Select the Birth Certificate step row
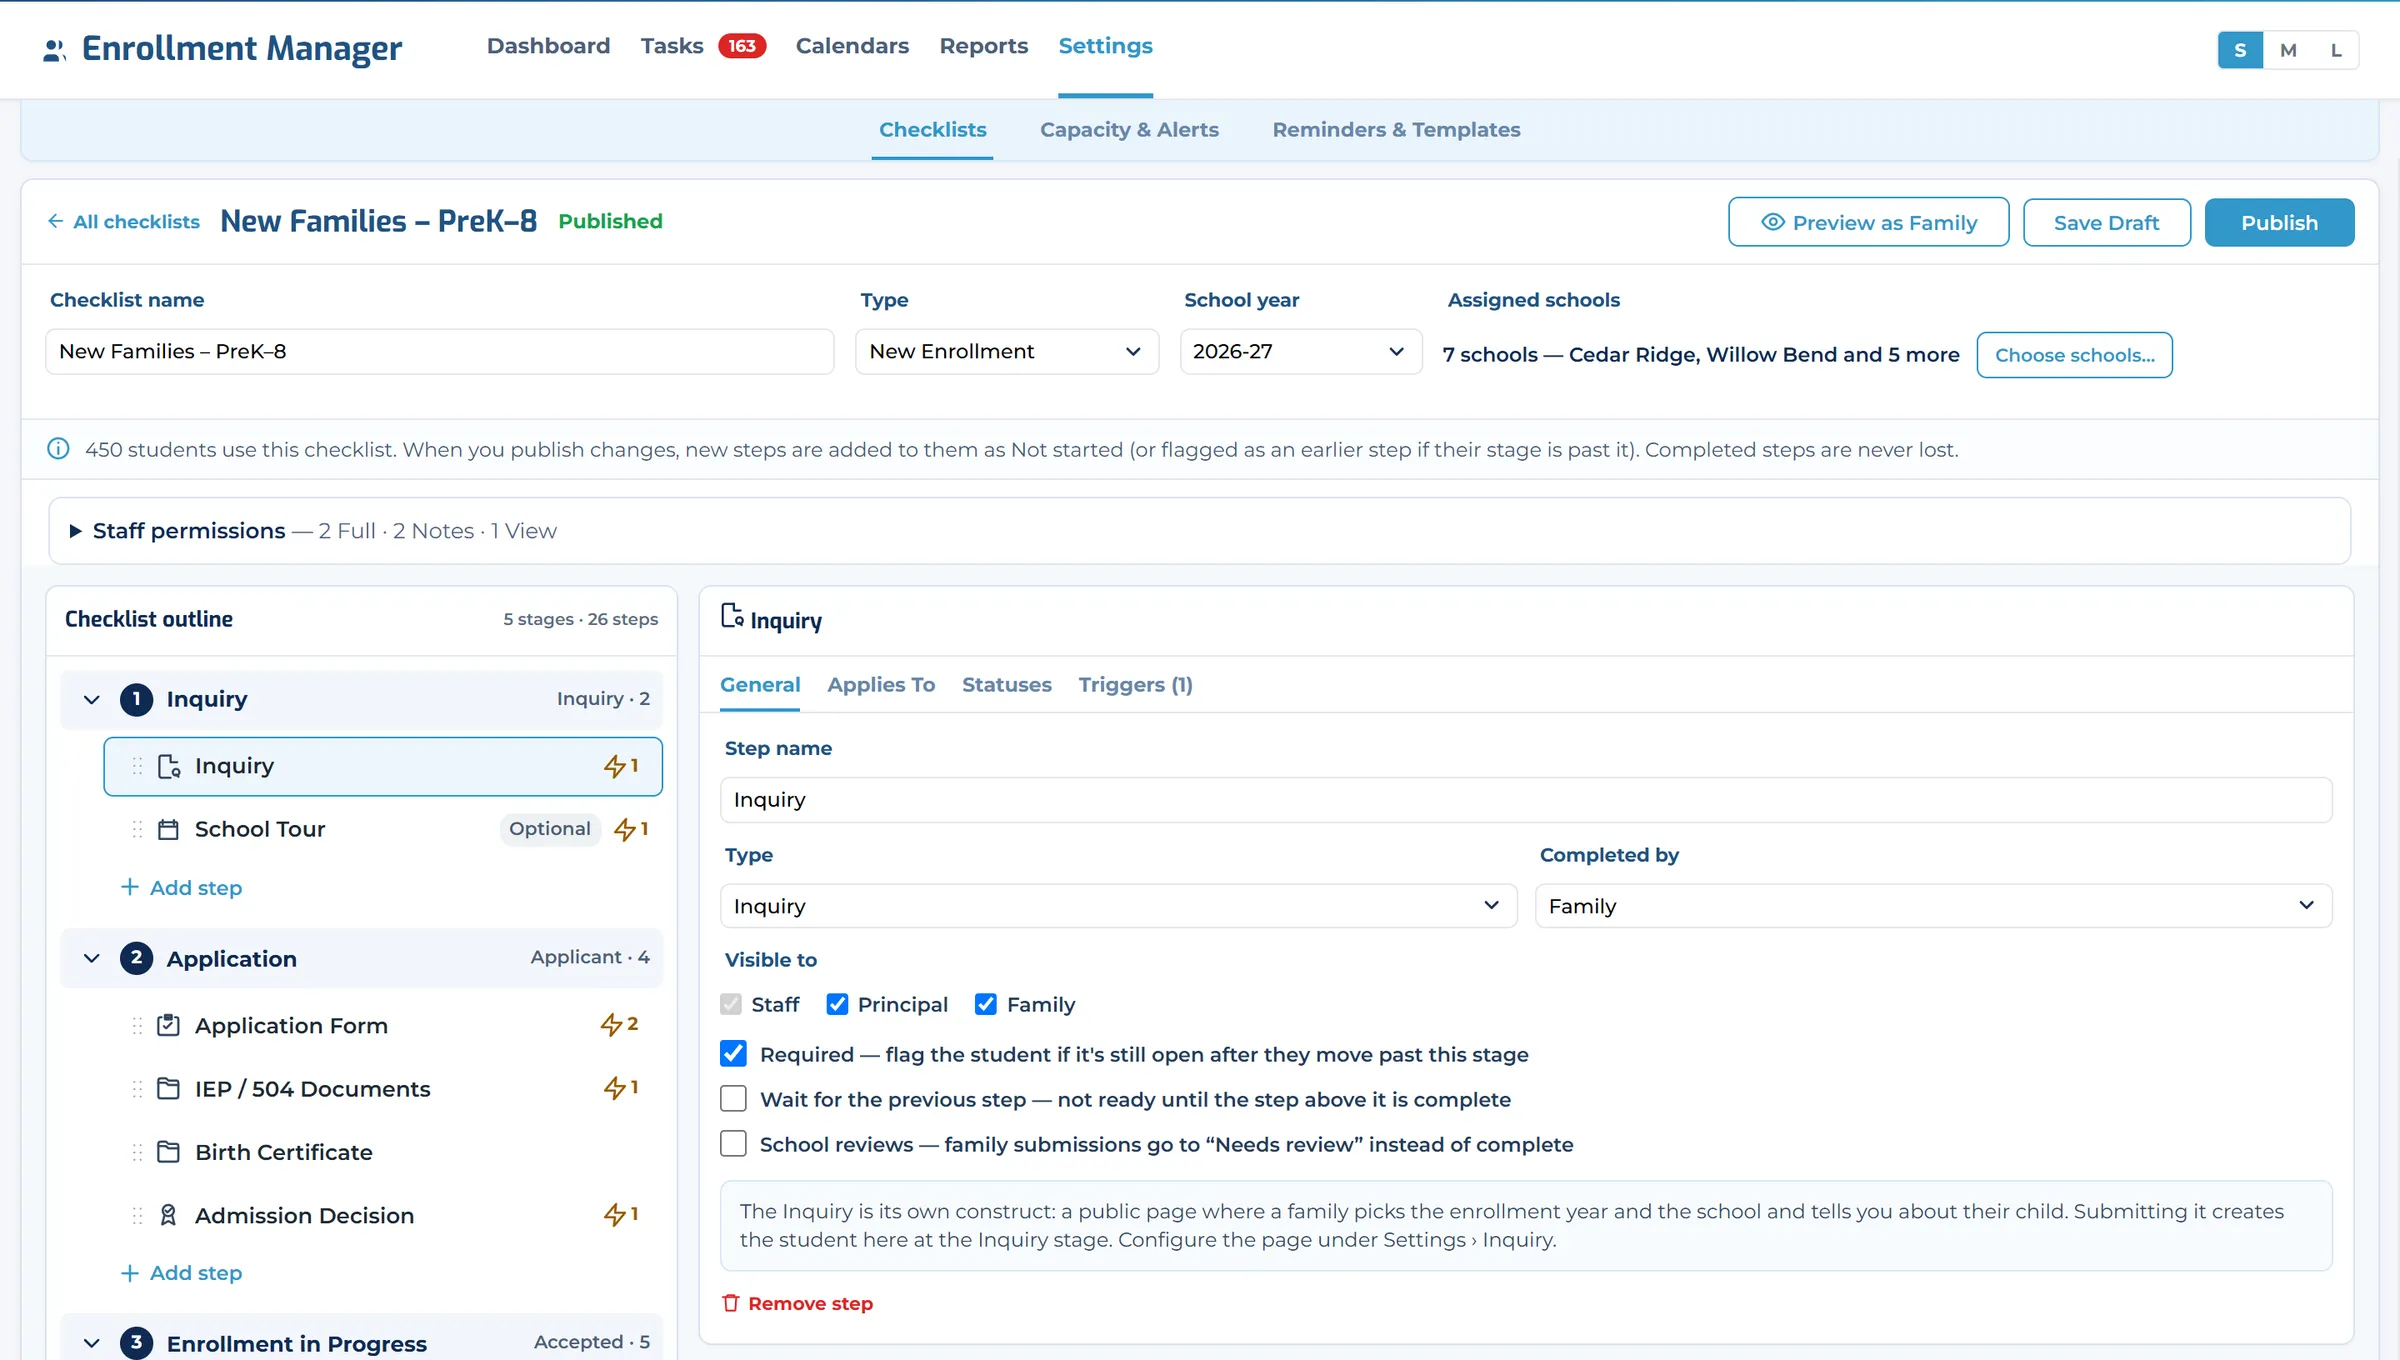2400x1360 pixels. 383,1152
